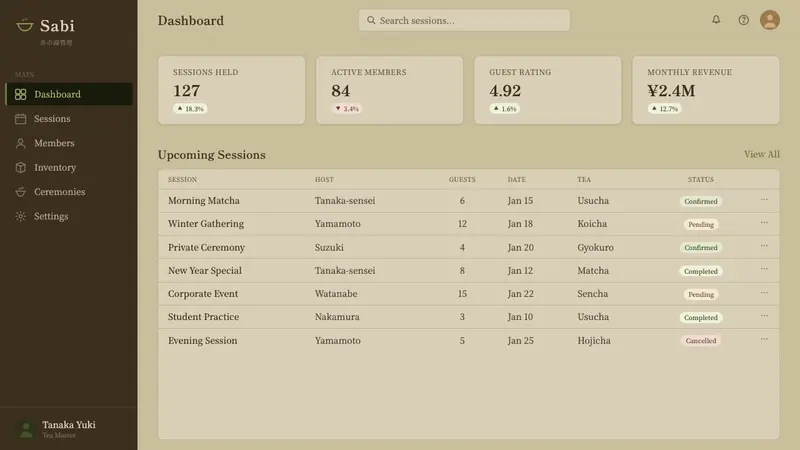Click host Suzuki in table

329,247
